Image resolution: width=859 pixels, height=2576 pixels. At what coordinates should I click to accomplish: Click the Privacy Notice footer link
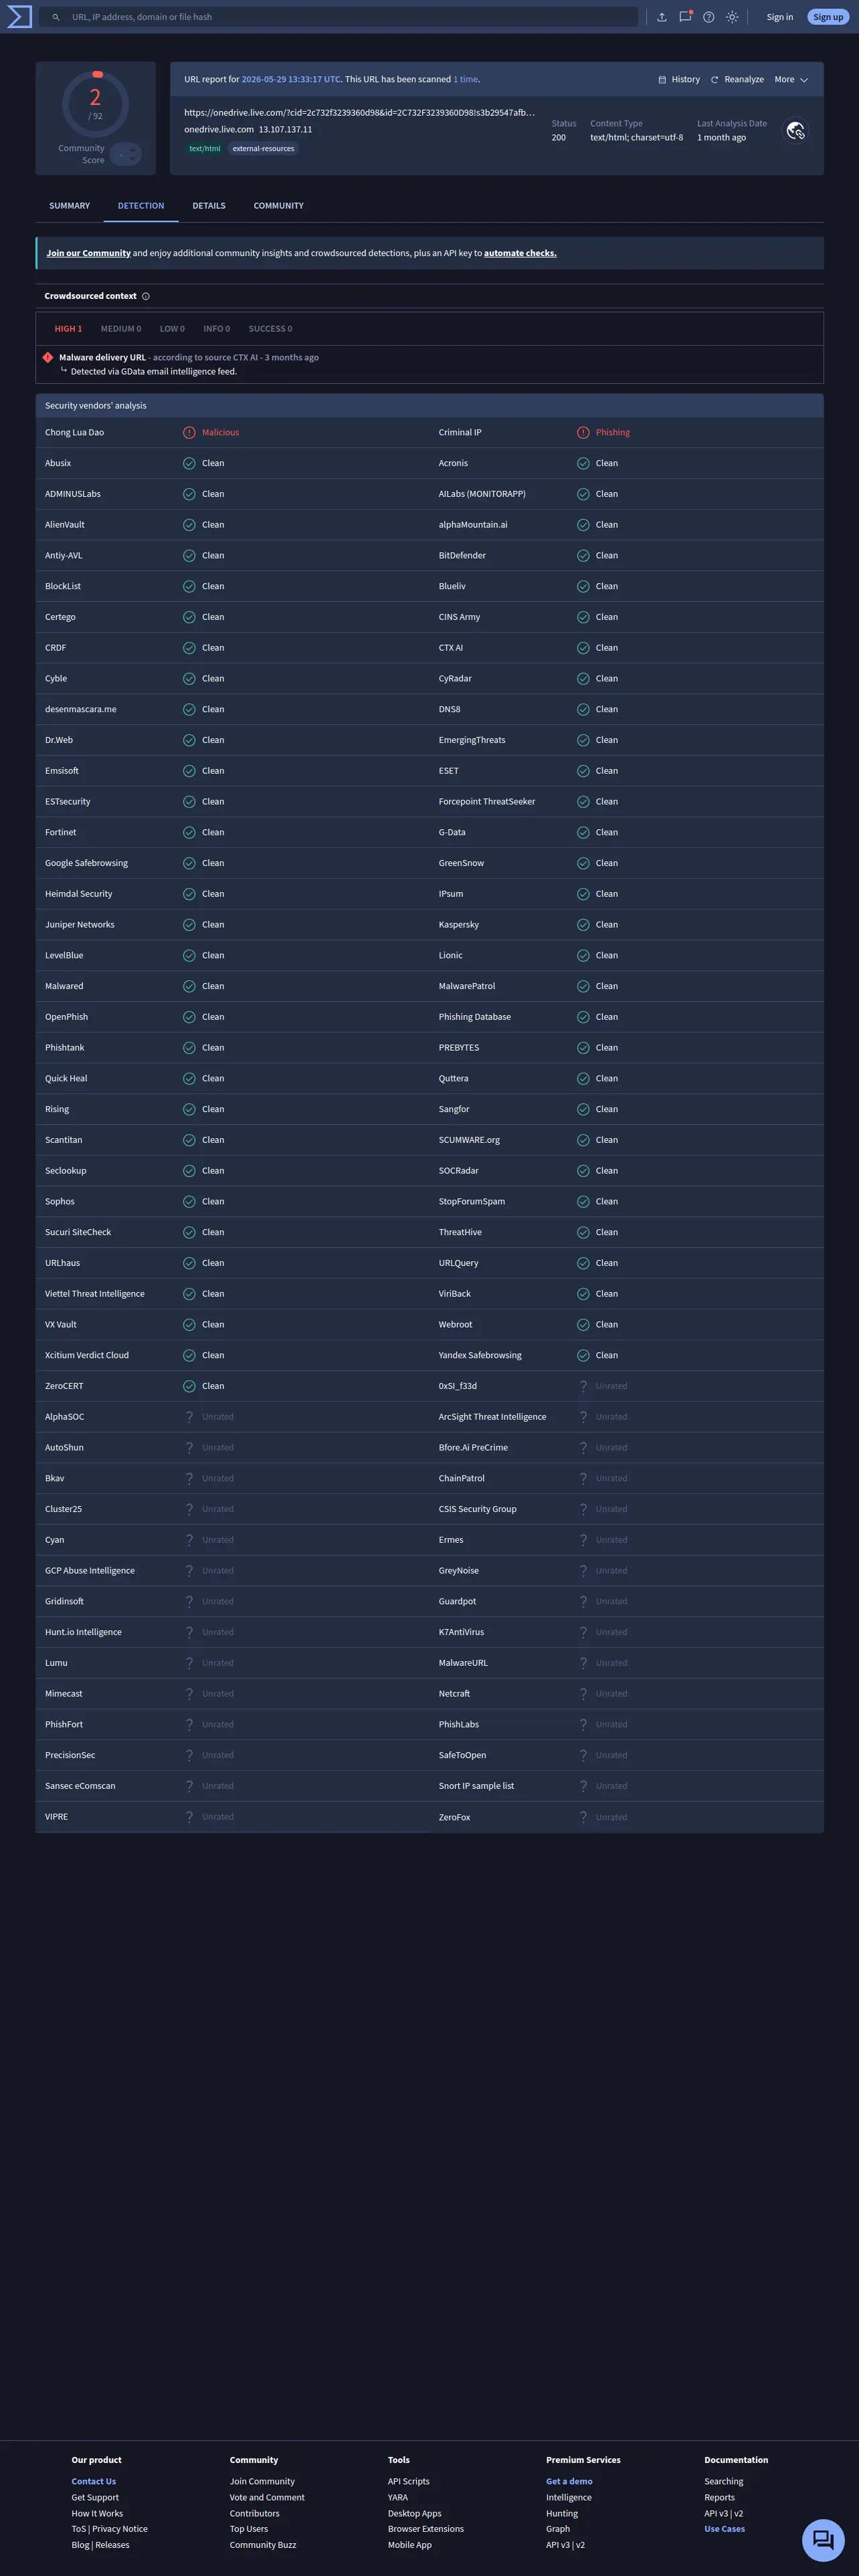(120, 2529)
